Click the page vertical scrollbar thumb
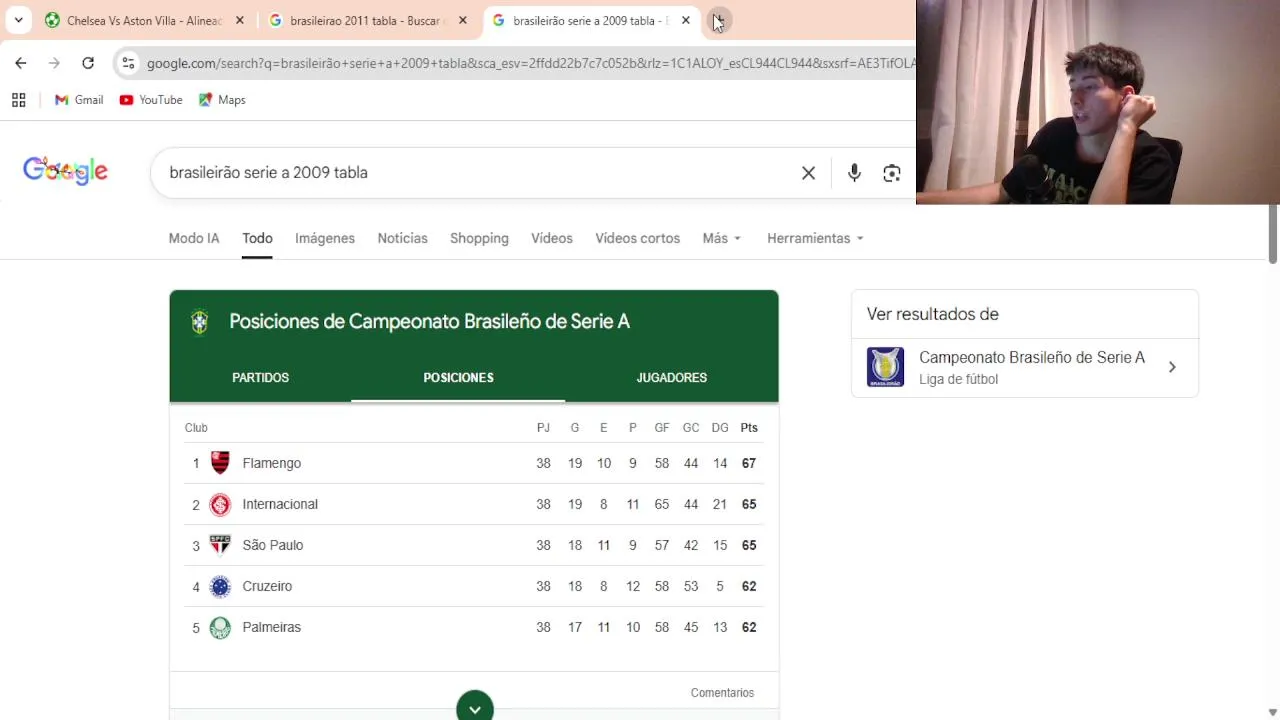Image resolution: width=1280 pixels, height=720 pixels. 1272,233
